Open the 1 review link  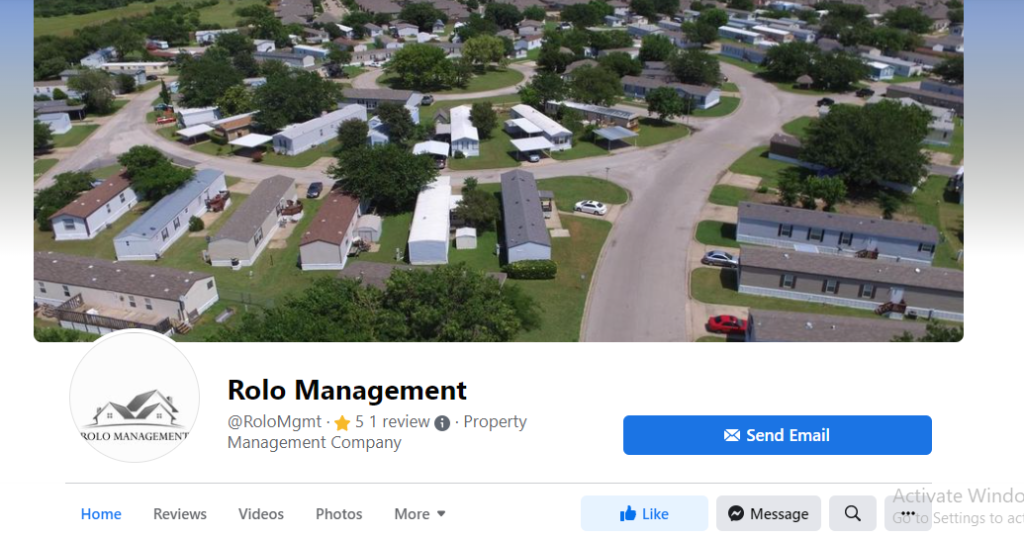[x=399, y=422]
